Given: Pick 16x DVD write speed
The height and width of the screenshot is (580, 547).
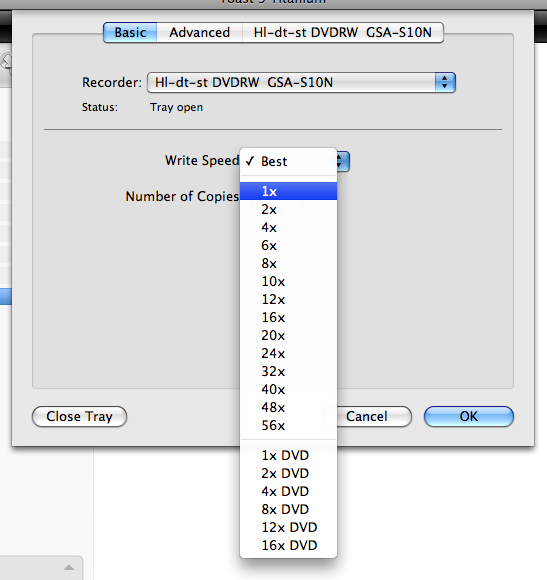Looking at the screenshot, I should 288,545.
